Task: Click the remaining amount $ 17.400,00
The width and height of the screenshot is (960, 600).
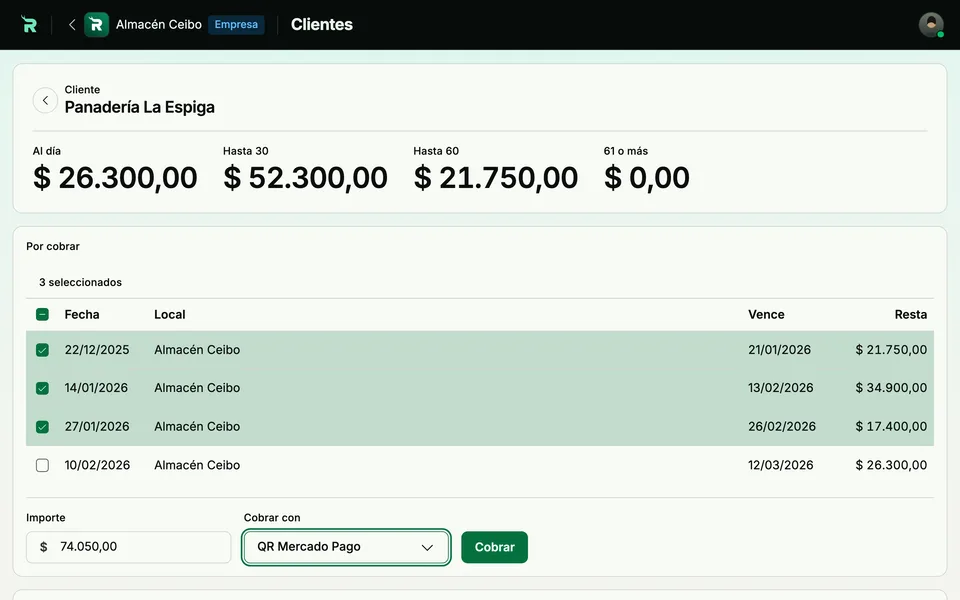Action: pyautogui.click(x=891, y=427)
